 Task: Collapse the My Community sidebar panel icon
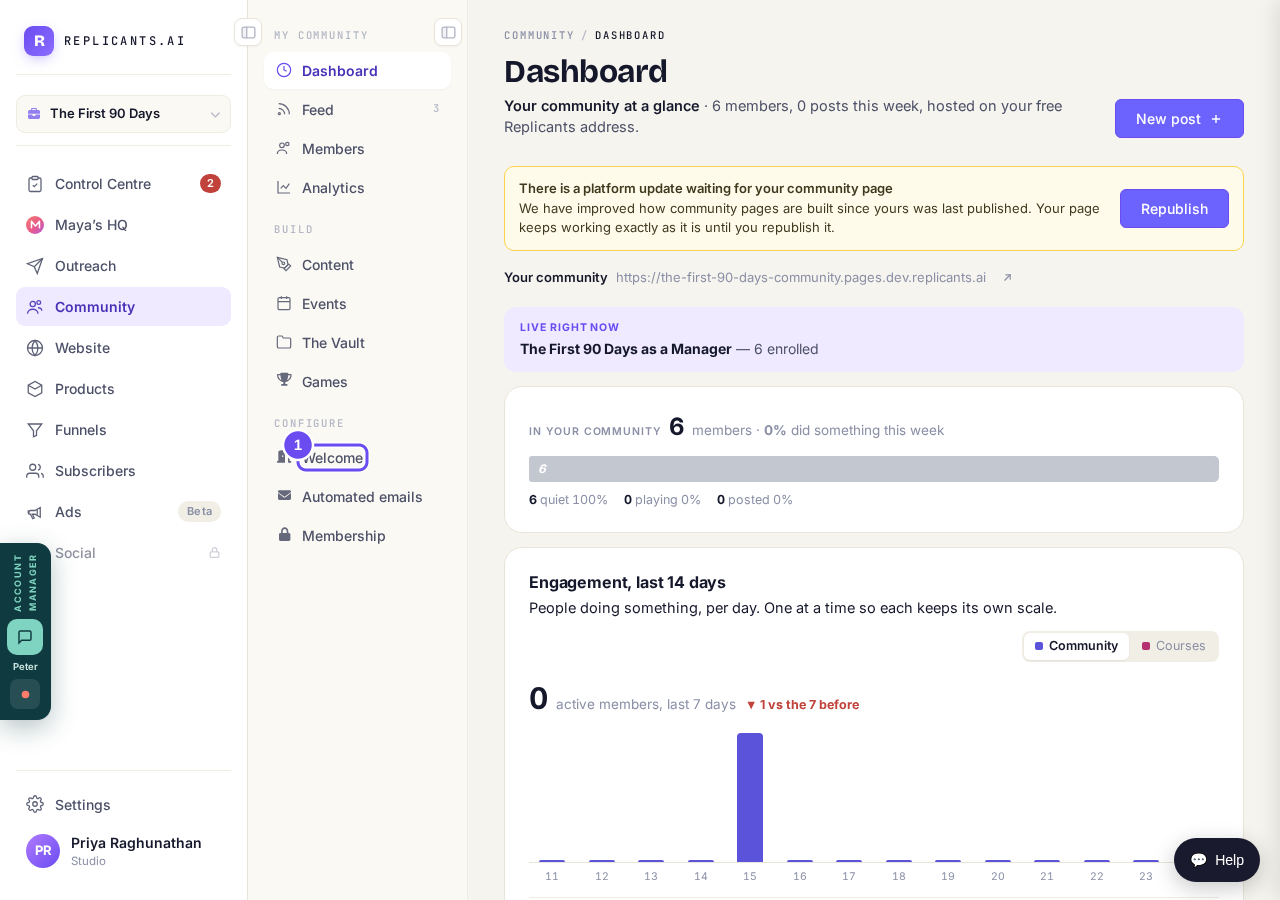pyautogui.click(x=448, y=32)
